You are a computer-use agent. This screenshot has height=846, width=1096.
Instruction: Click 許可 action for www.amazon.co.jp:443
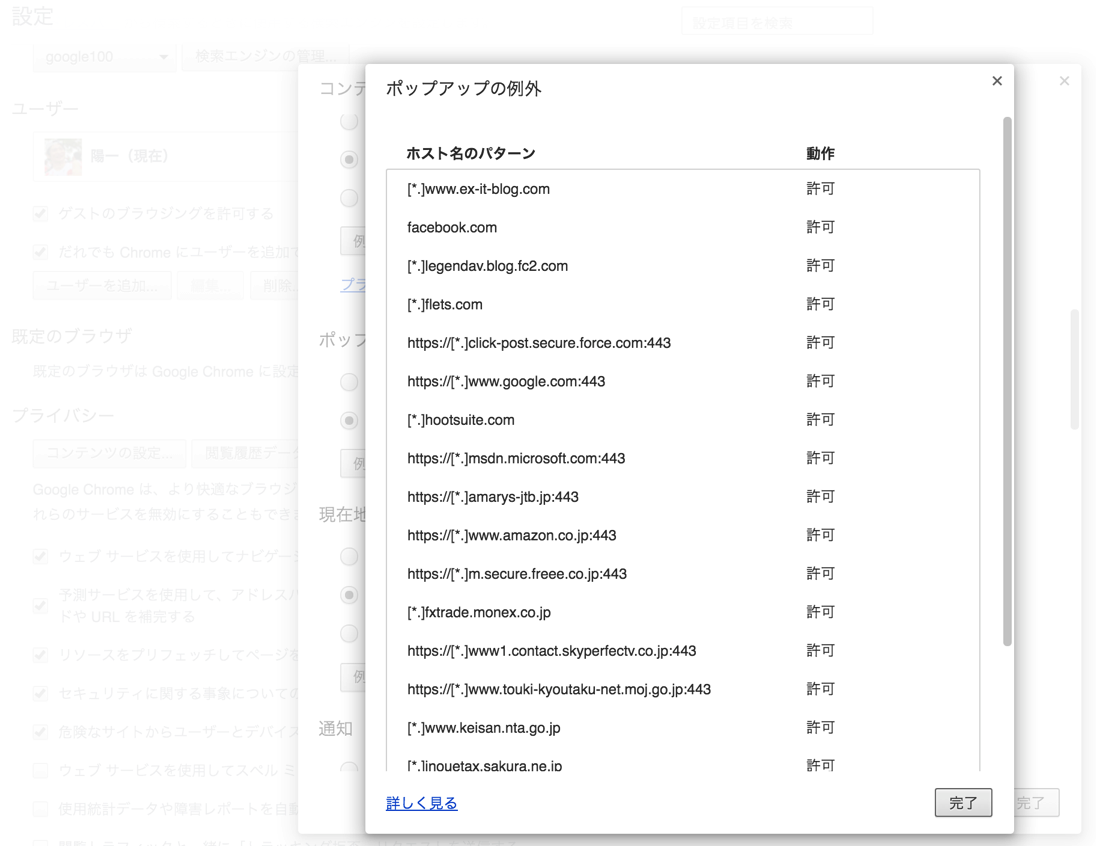coord(821,535)
